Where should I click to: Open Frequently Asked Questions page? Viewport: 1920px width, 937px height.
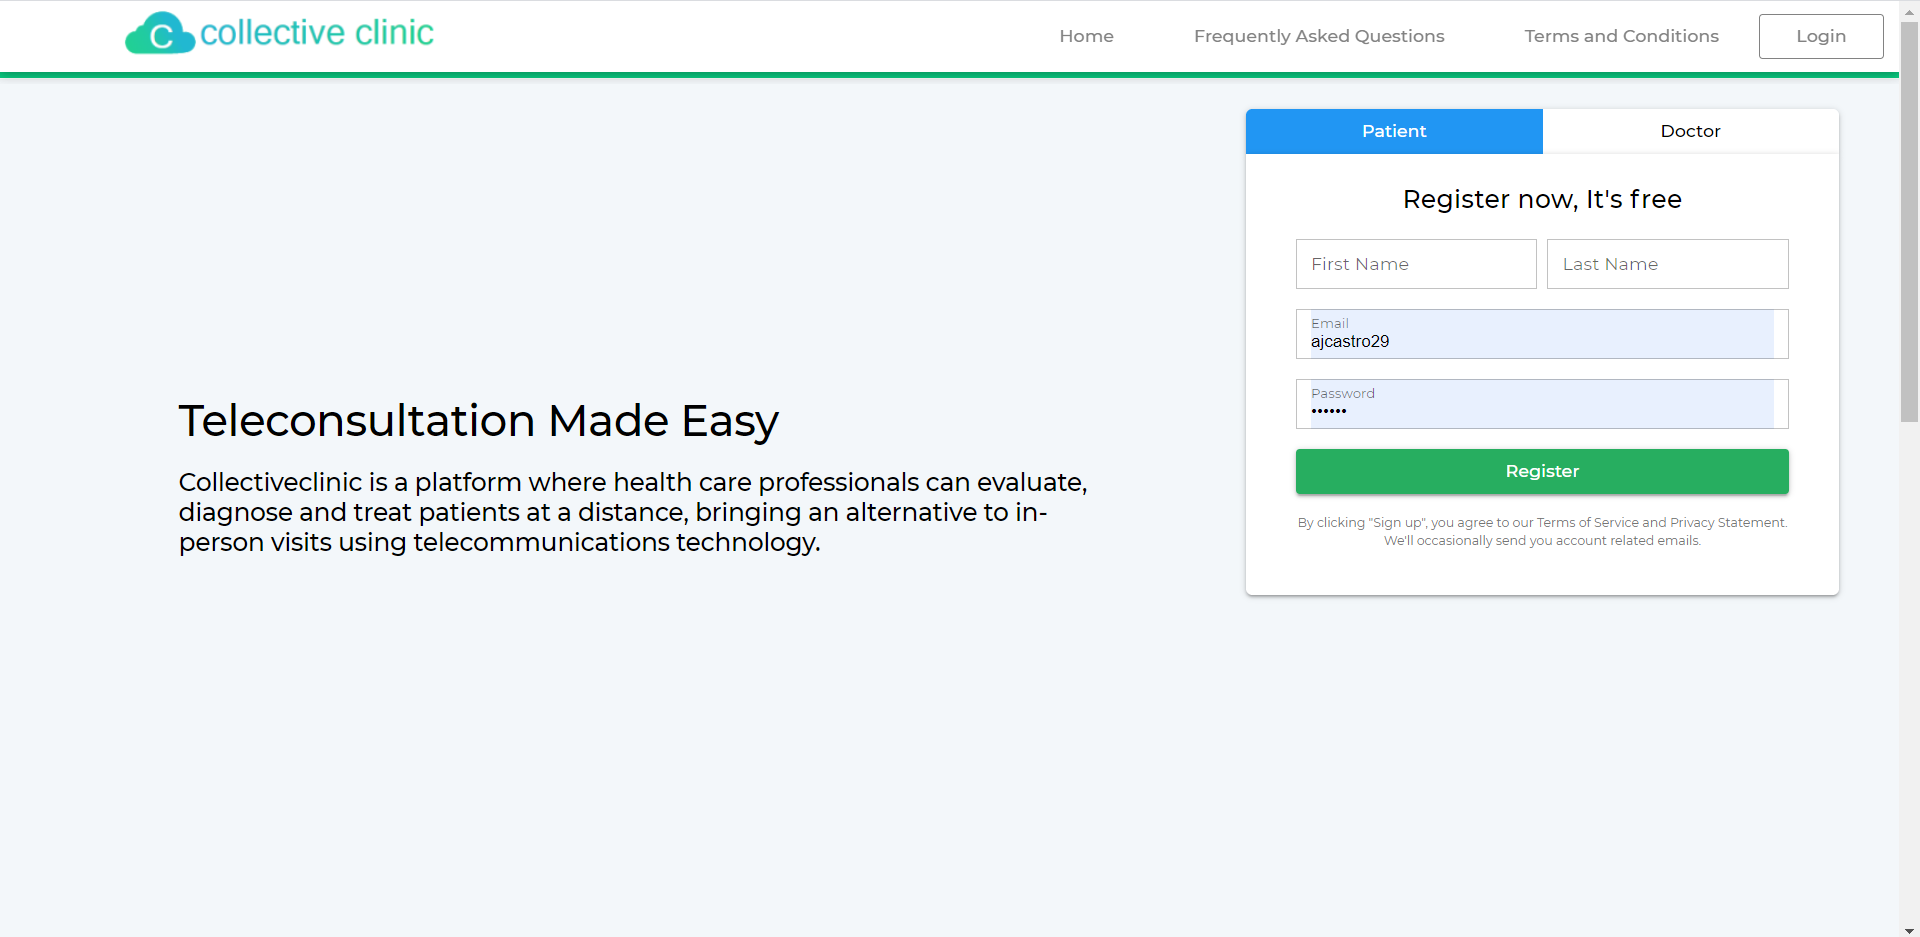1319,36
